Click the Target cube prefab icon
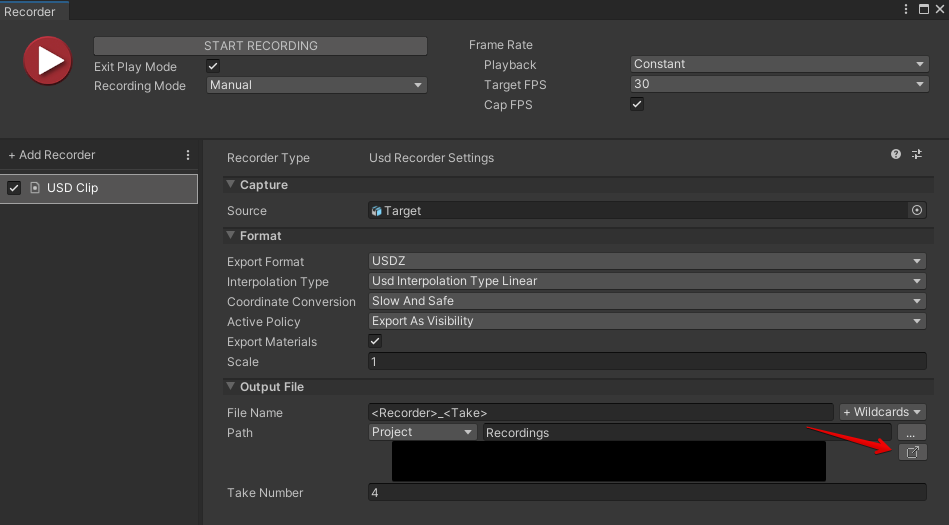Screen dimensions: 949x525 pyautogui.click(x=376, y=211)
